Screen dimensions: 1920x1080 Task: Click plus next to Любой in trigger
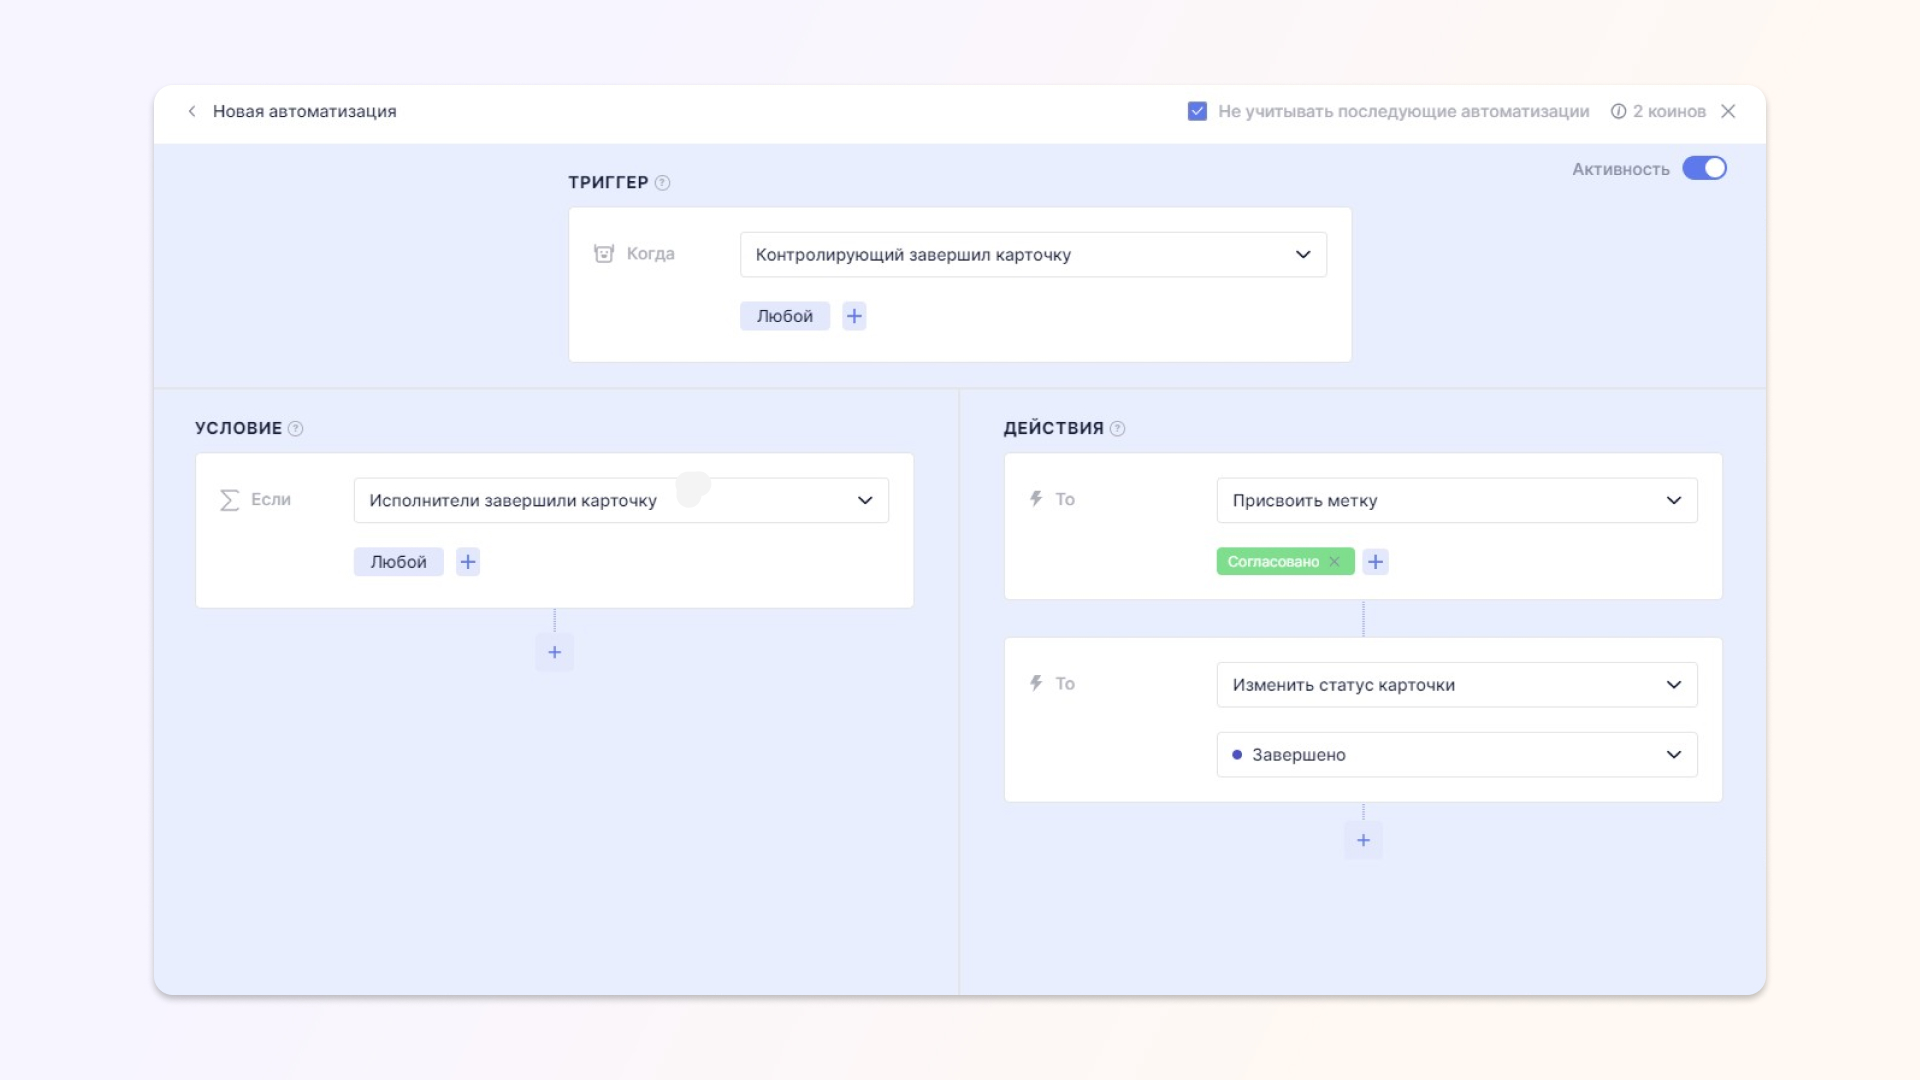pyautogui.click(x=854, y=317)
